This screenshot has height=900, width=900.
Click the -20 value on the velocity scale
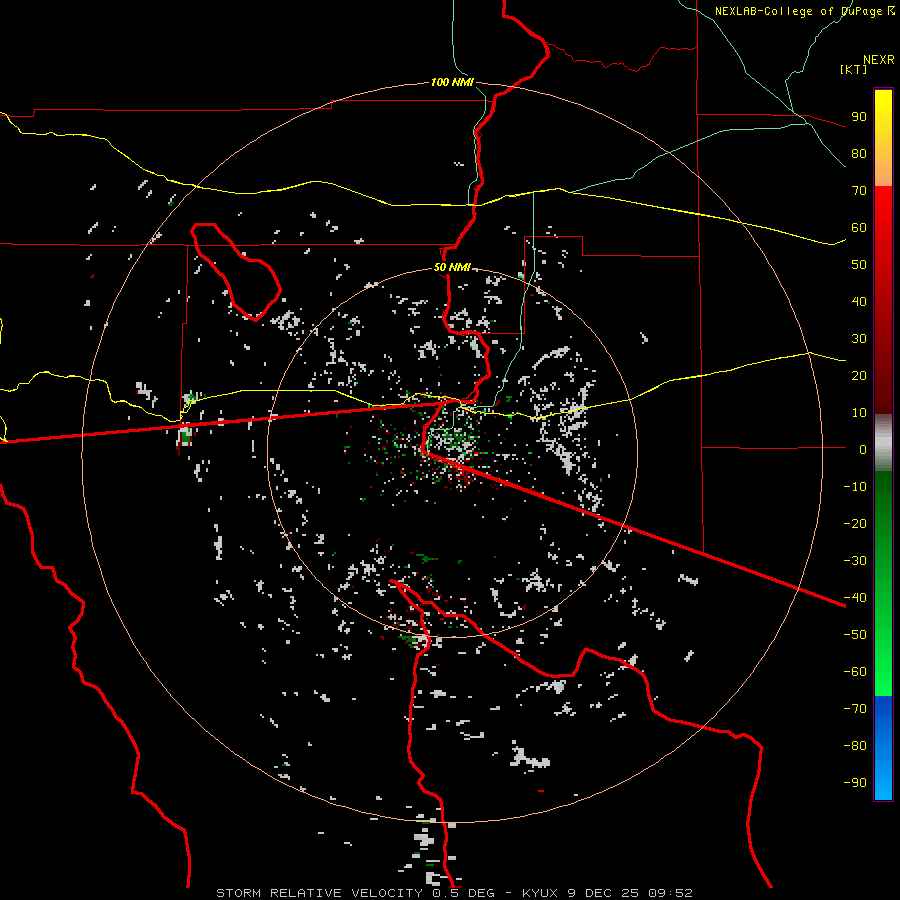pyautogui.click(x=855, y=523)
